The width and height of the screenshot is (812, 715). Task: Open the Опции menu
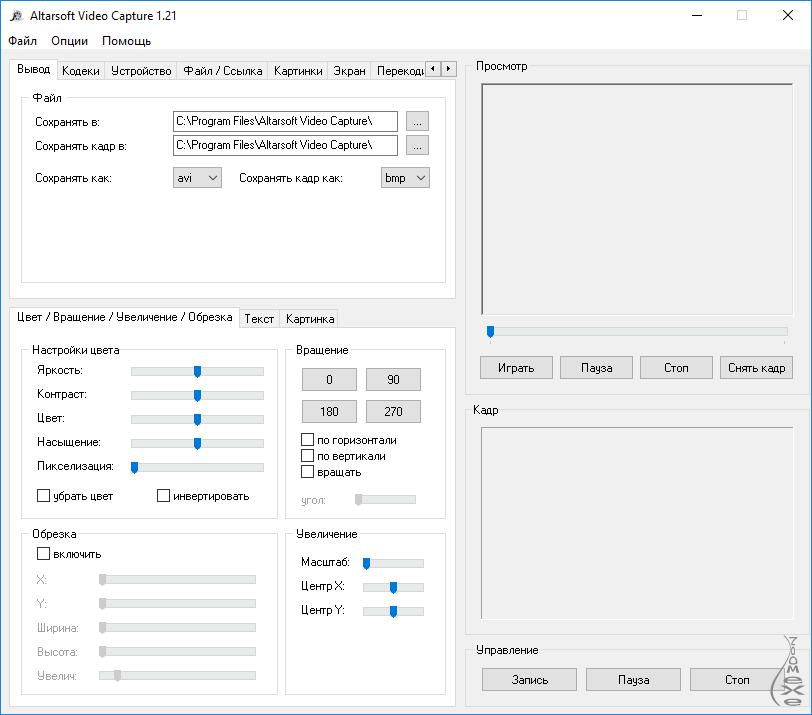coord(69,41)
